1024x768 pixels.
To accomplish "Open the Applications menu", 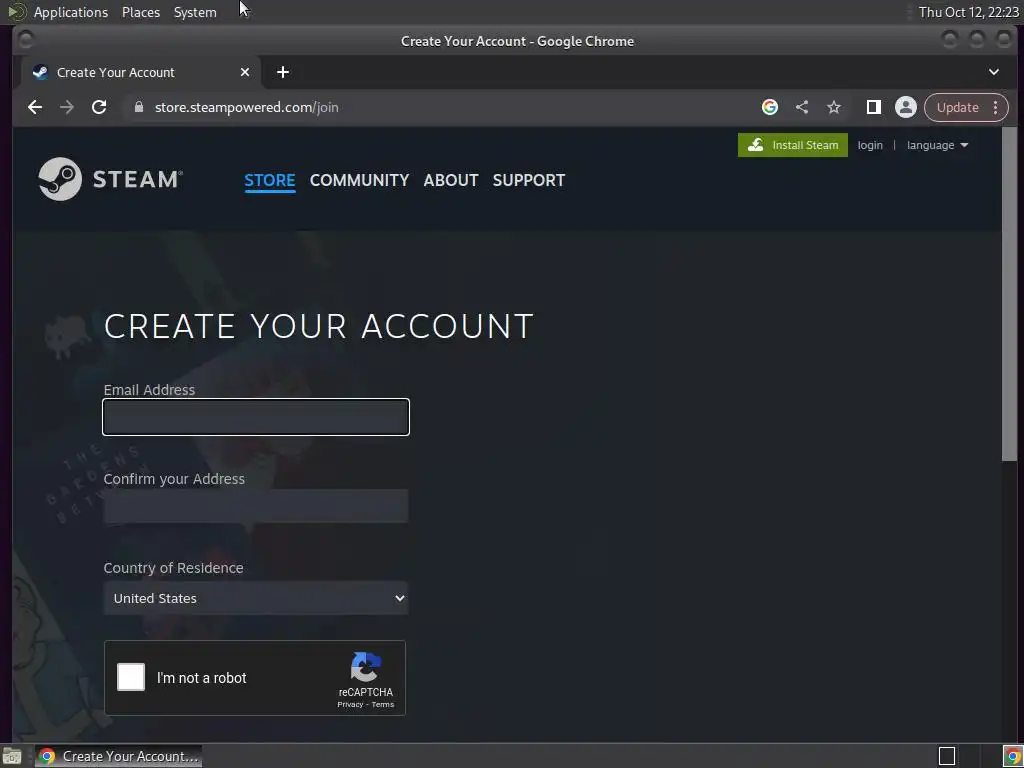I will (x=71, y=12).
